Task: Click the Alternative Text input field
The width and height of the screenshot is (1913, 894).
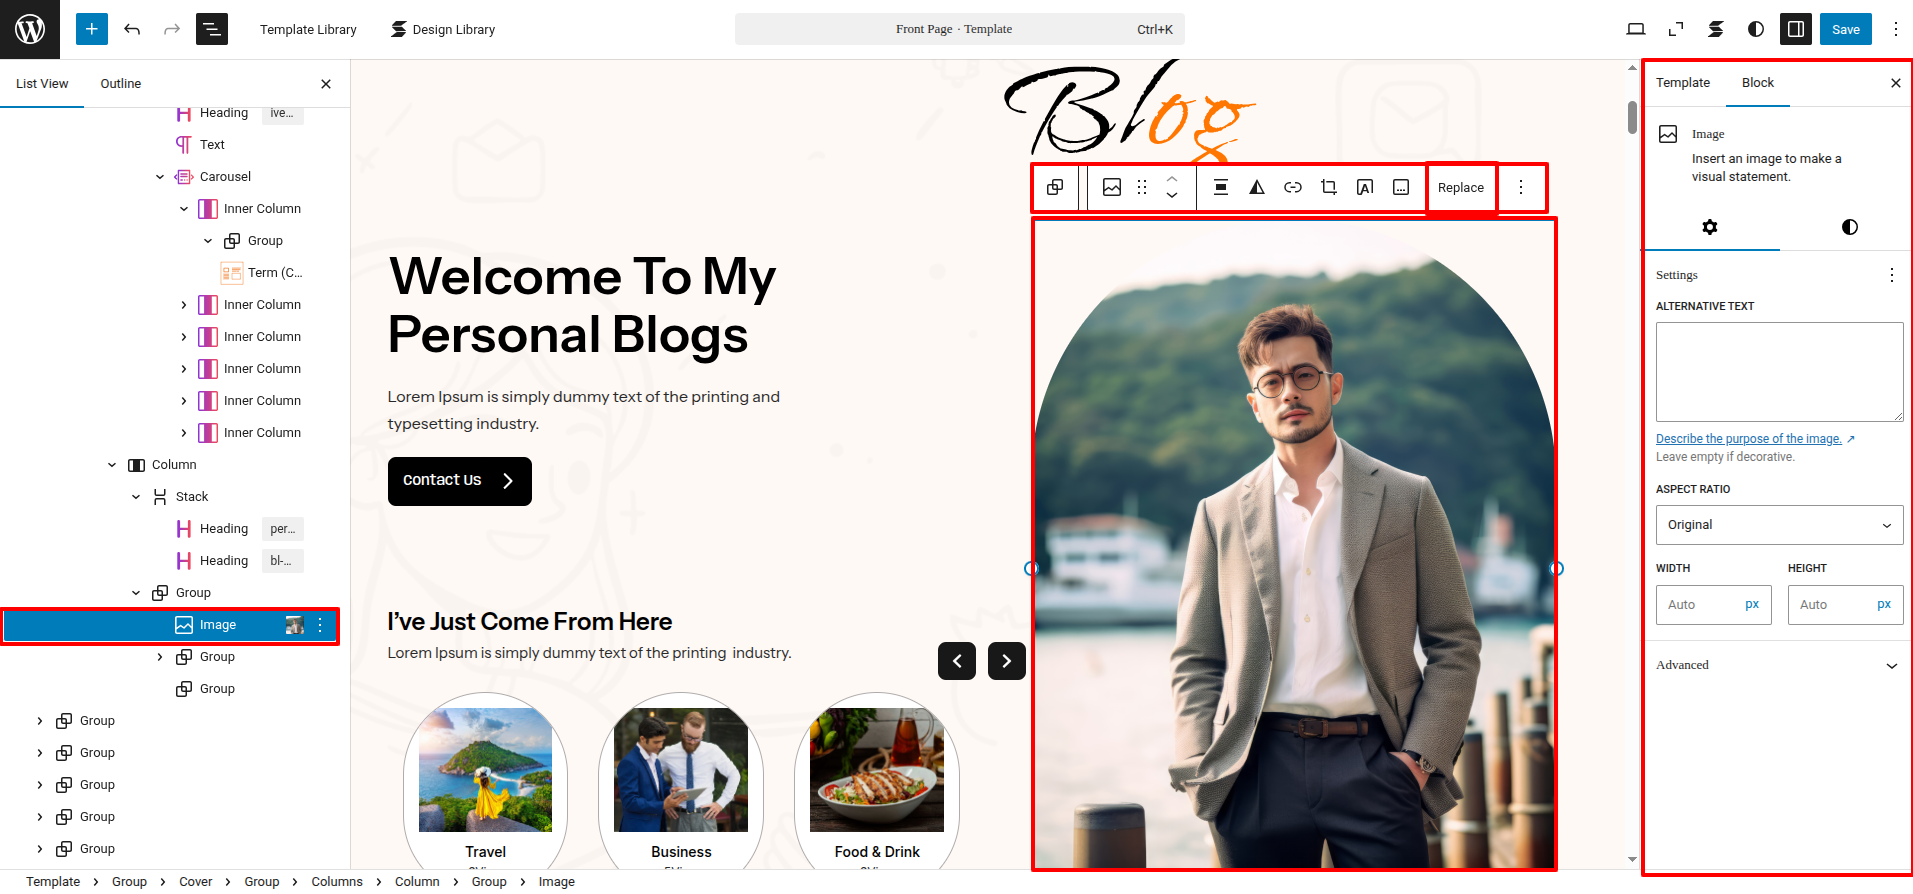Action: pos(1779,372)
